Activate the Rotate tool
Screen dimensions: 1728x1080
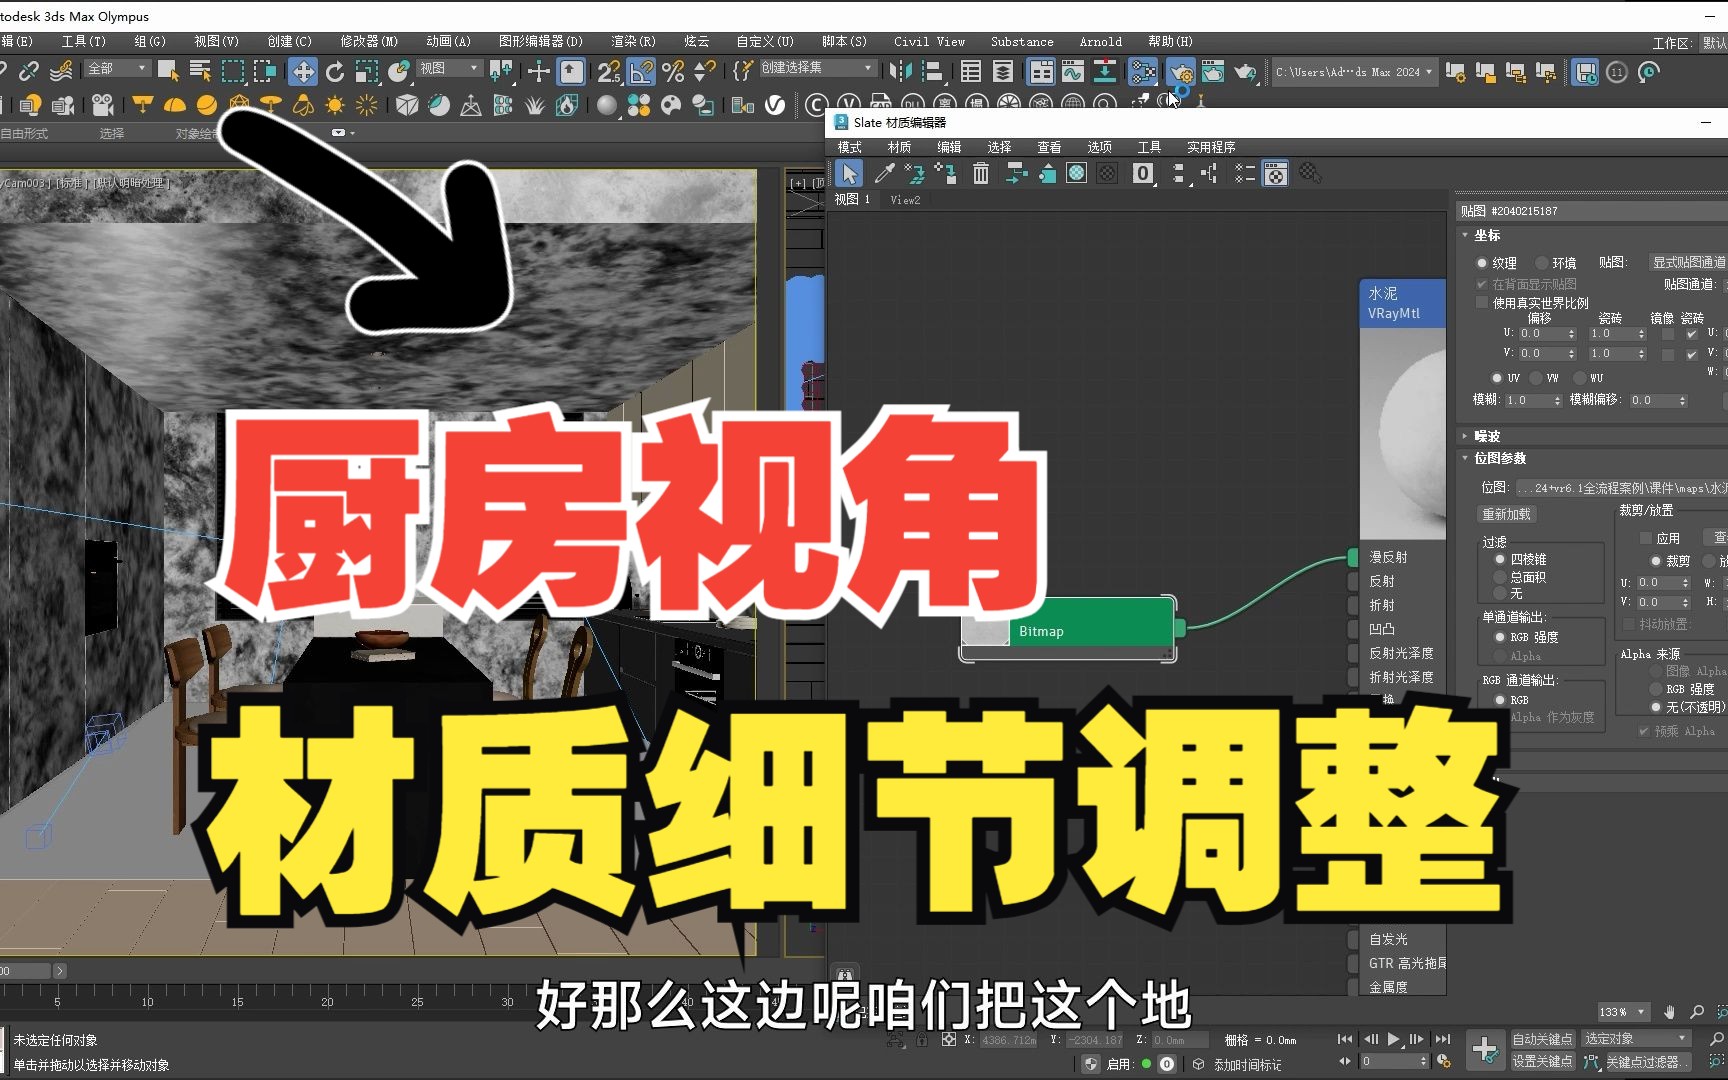[x=335, y=71]
